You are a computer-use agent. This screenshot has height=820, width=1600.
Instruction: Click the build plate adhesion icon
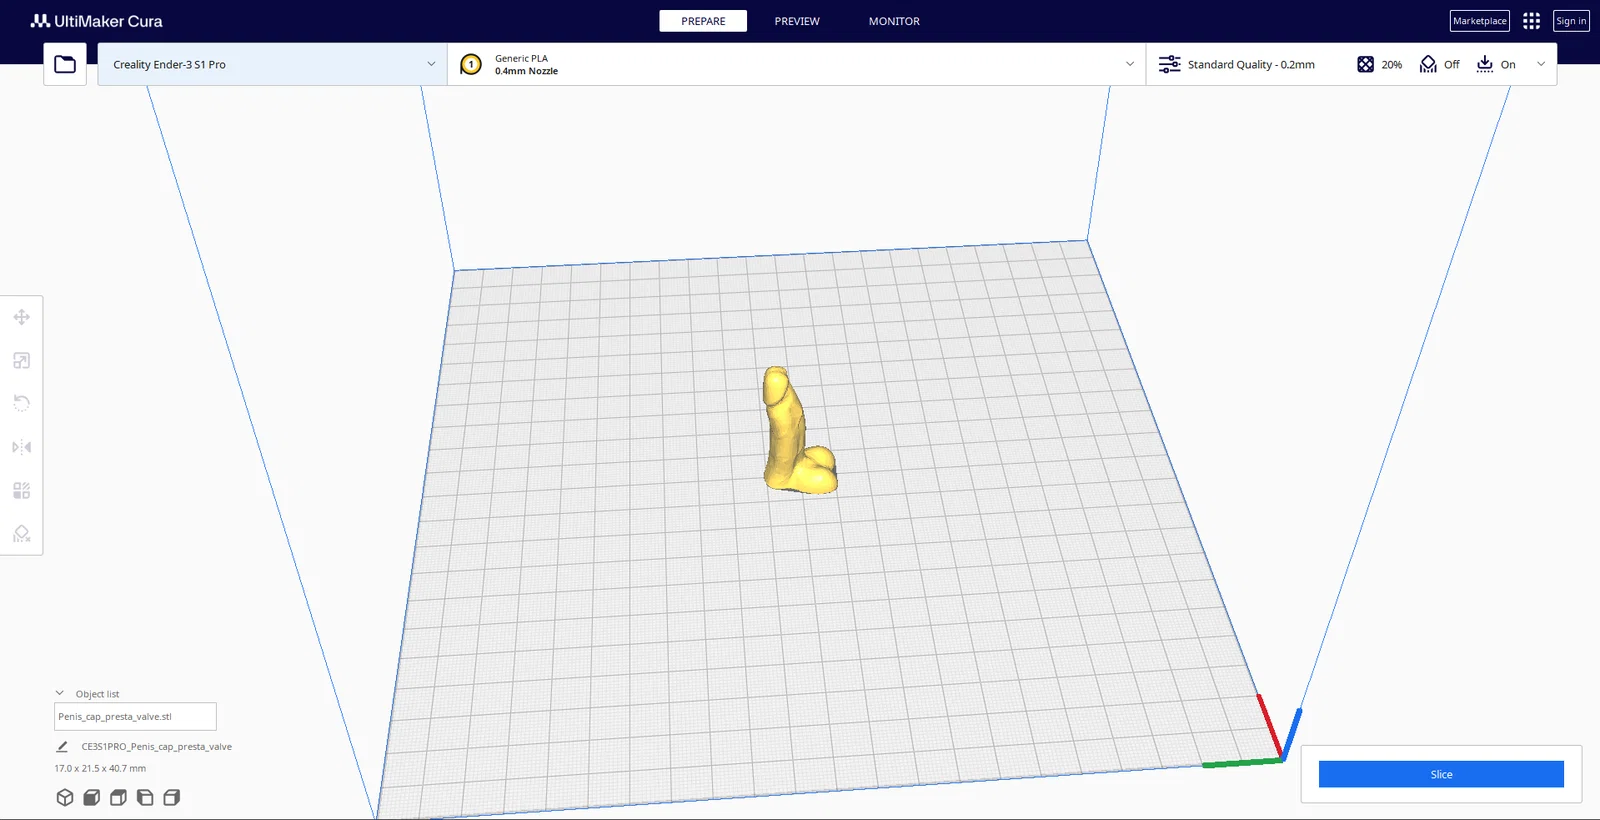(1485, 64)
